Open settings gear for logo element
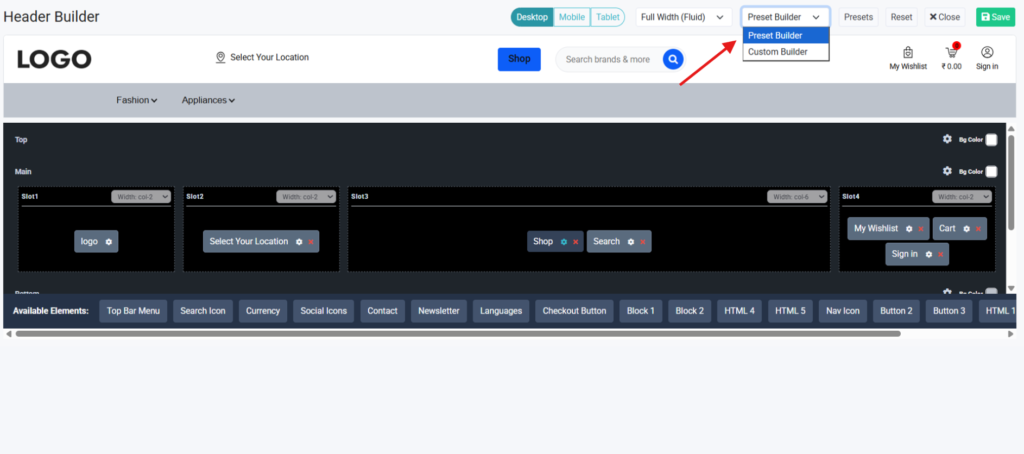 tap(109, 242)
